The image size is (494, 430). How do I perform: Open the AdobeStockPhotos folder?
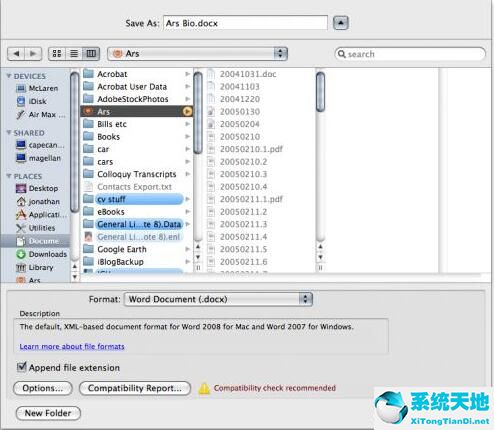click(136, 99)
